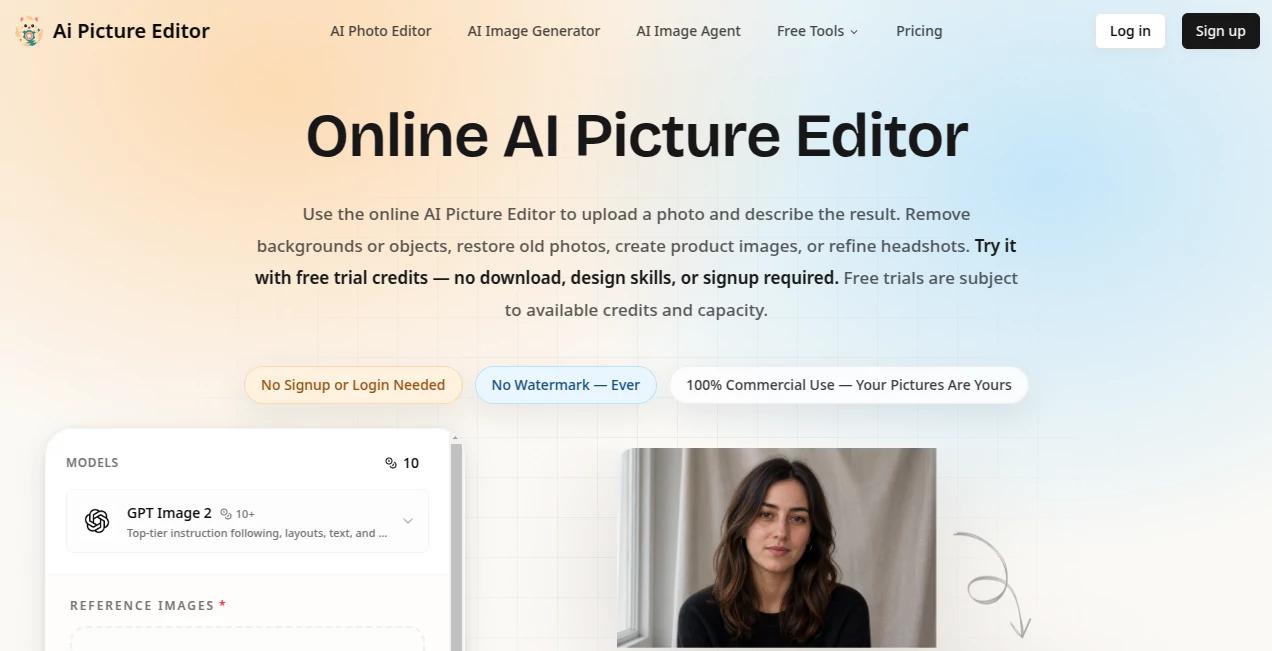
Task: Click the reference images upload area
Action: point(247,639)
